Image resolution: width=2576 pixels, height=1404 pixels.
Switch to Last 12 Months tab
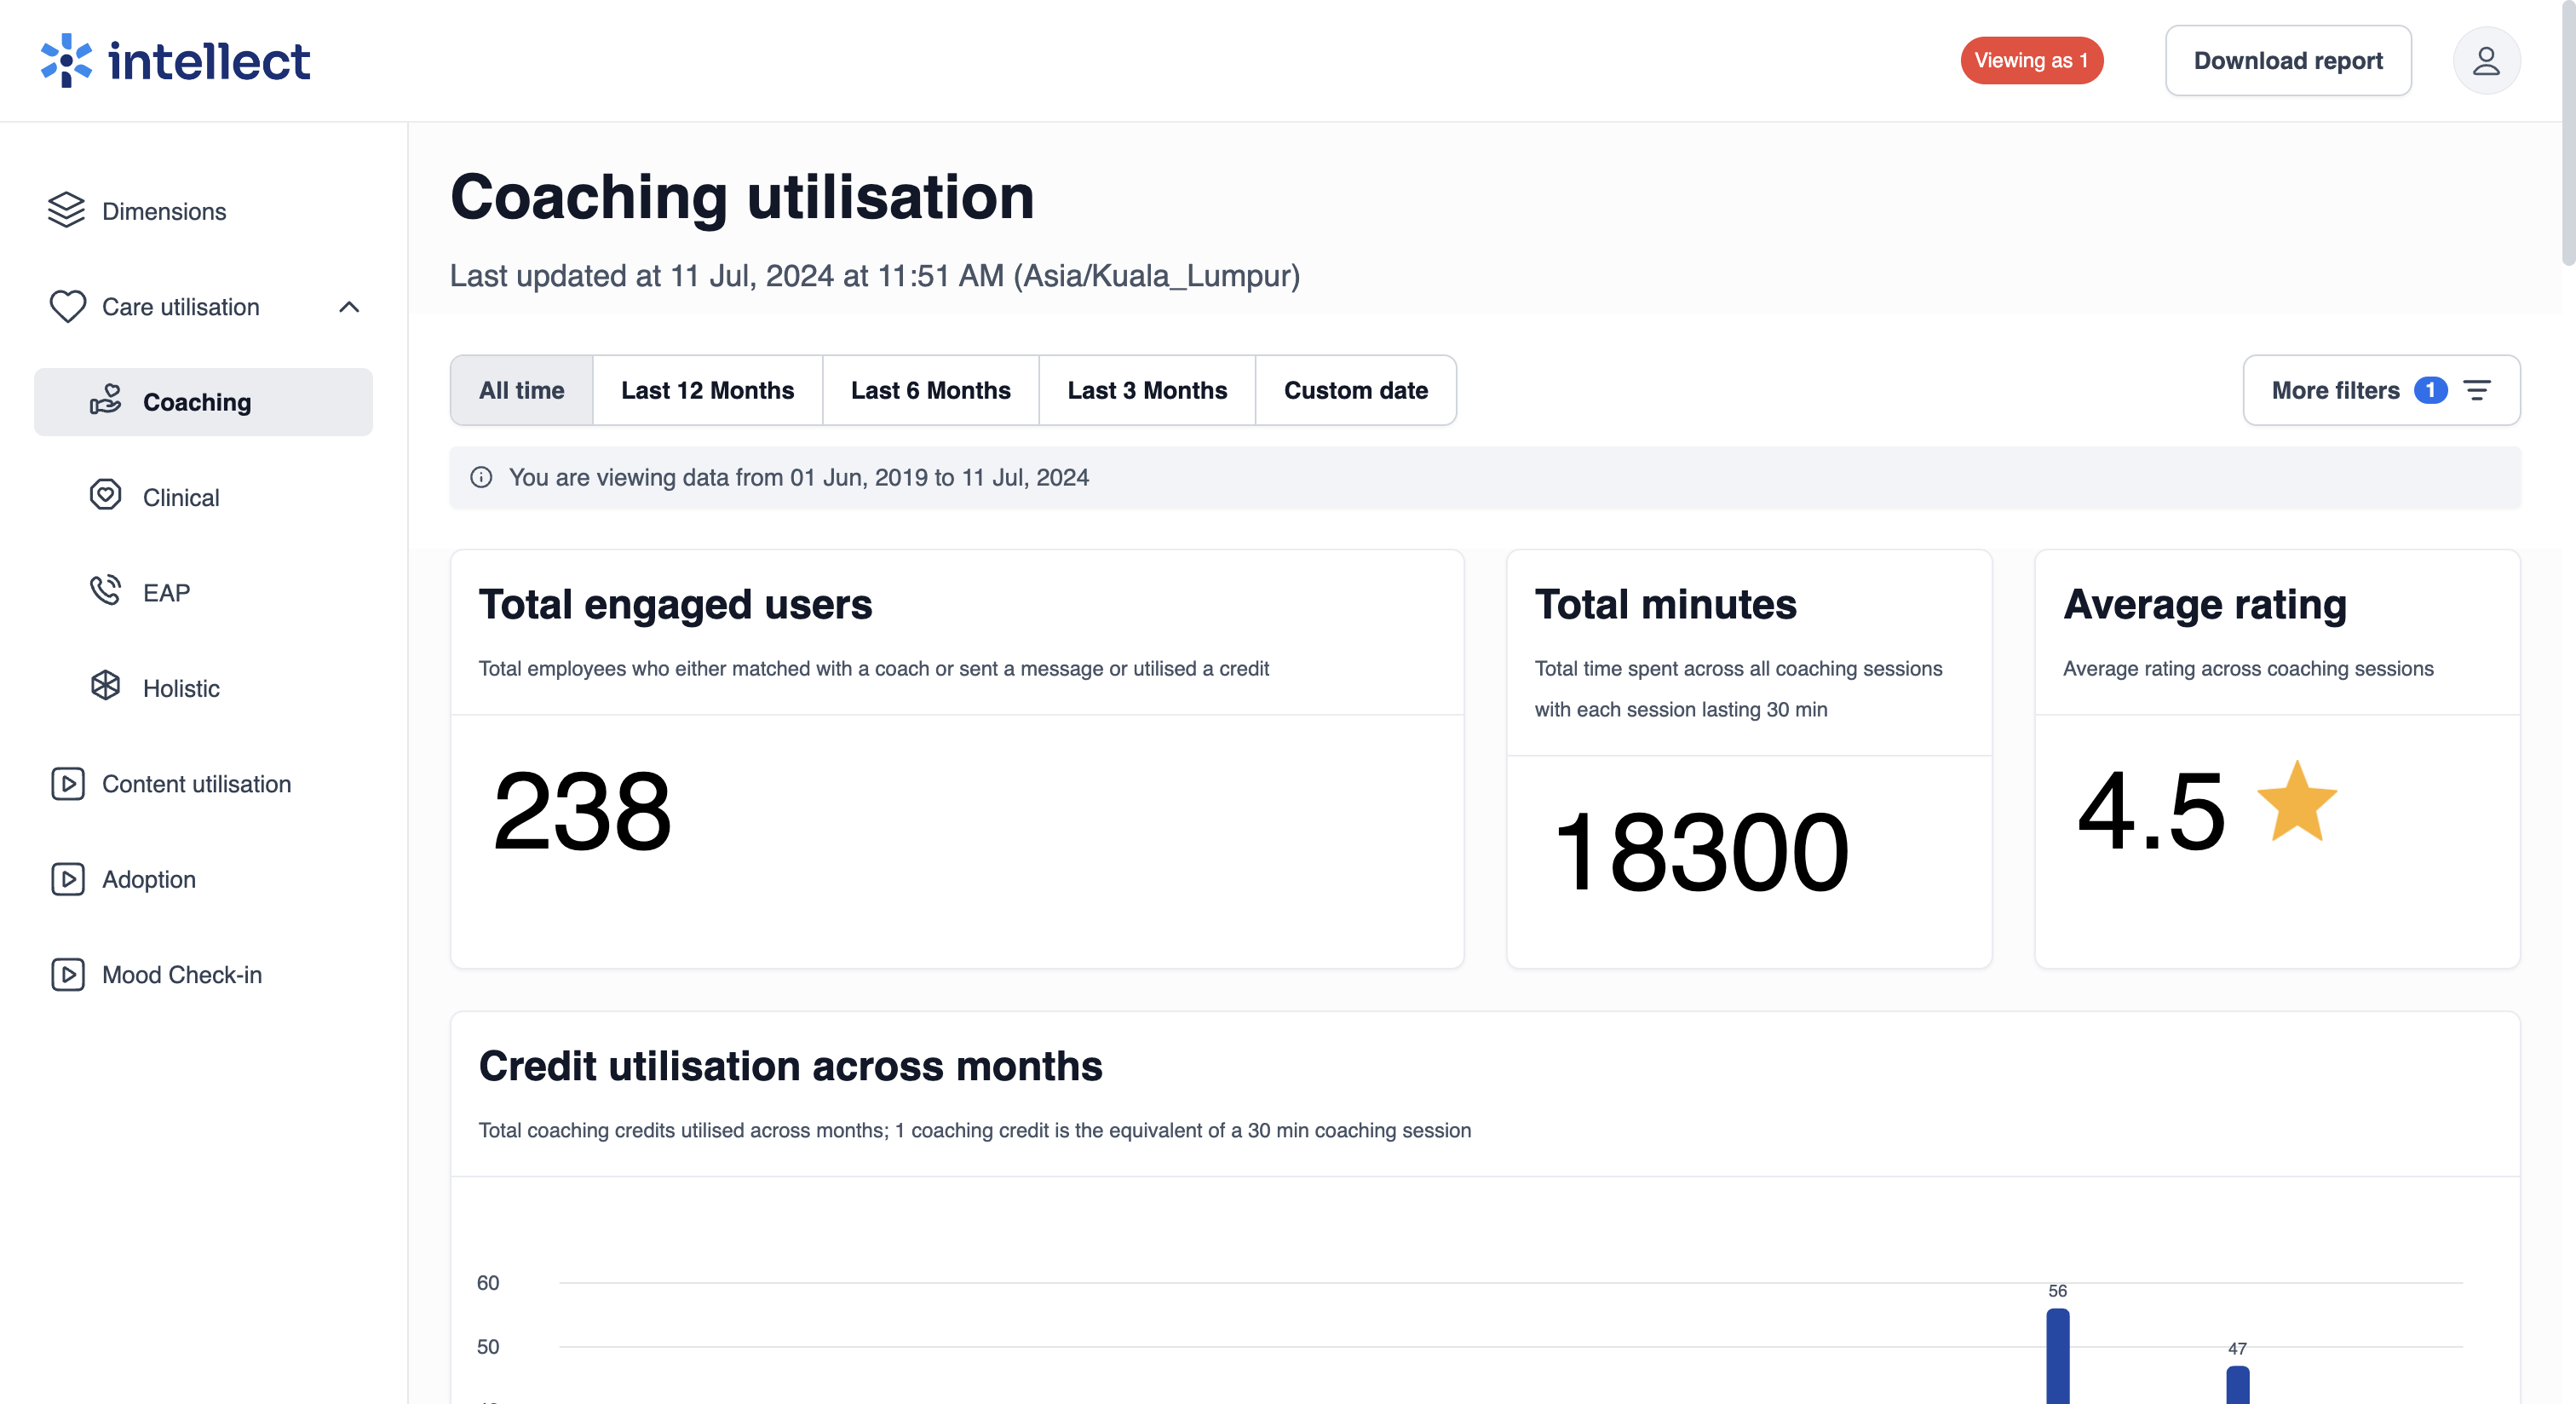pos(707,390)
